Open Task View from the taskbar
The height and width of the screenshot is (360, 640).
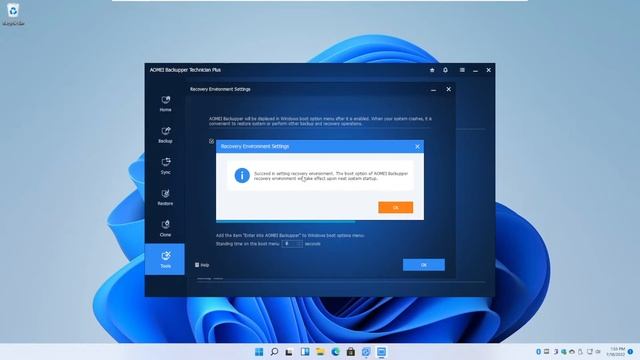point(289,352)
